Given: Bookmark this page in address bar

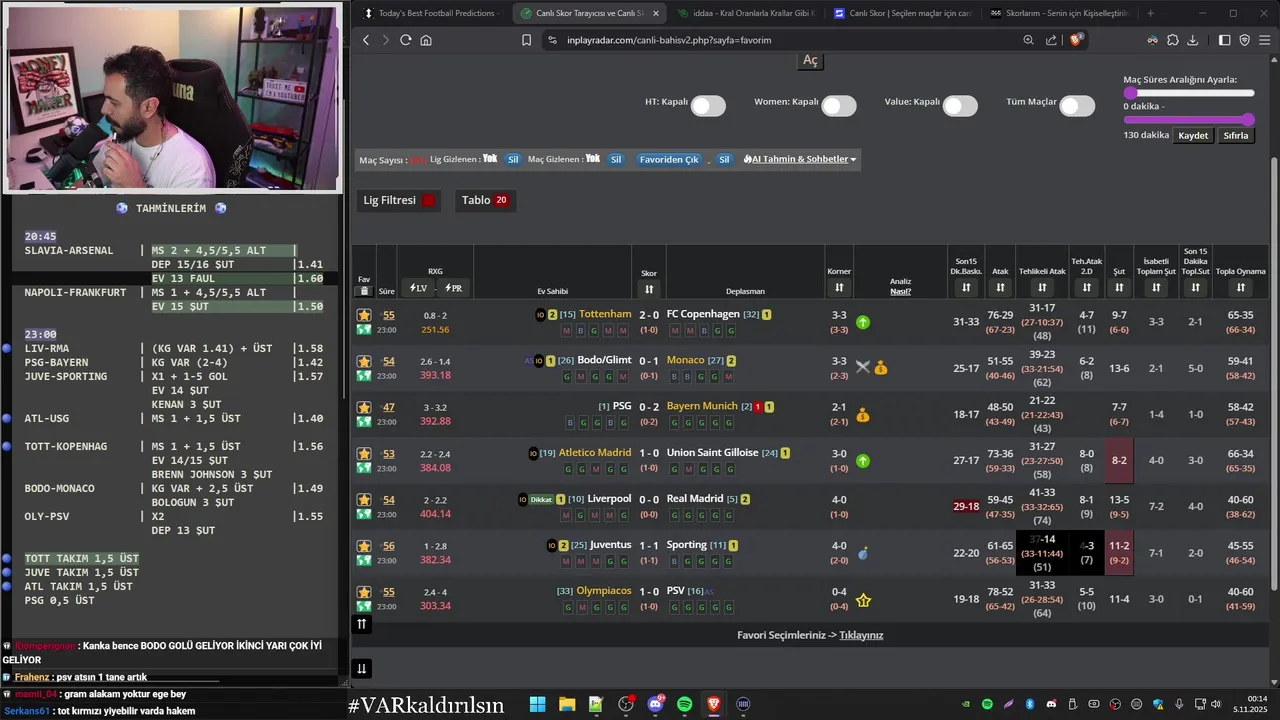Looking at the screenshot, I should point(526,40).
